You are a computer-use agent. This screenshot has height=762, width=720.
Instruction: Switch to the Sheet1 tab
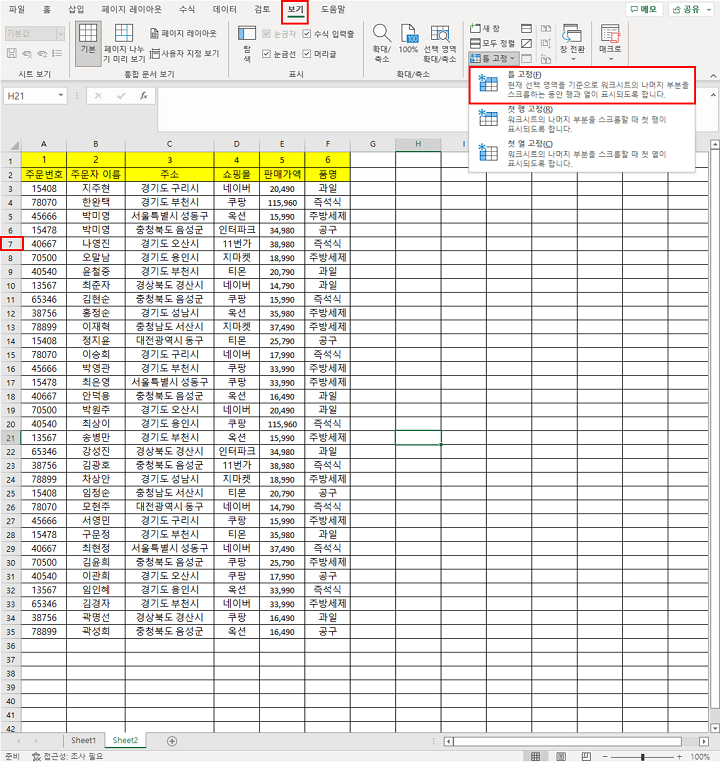pos(83,740)
